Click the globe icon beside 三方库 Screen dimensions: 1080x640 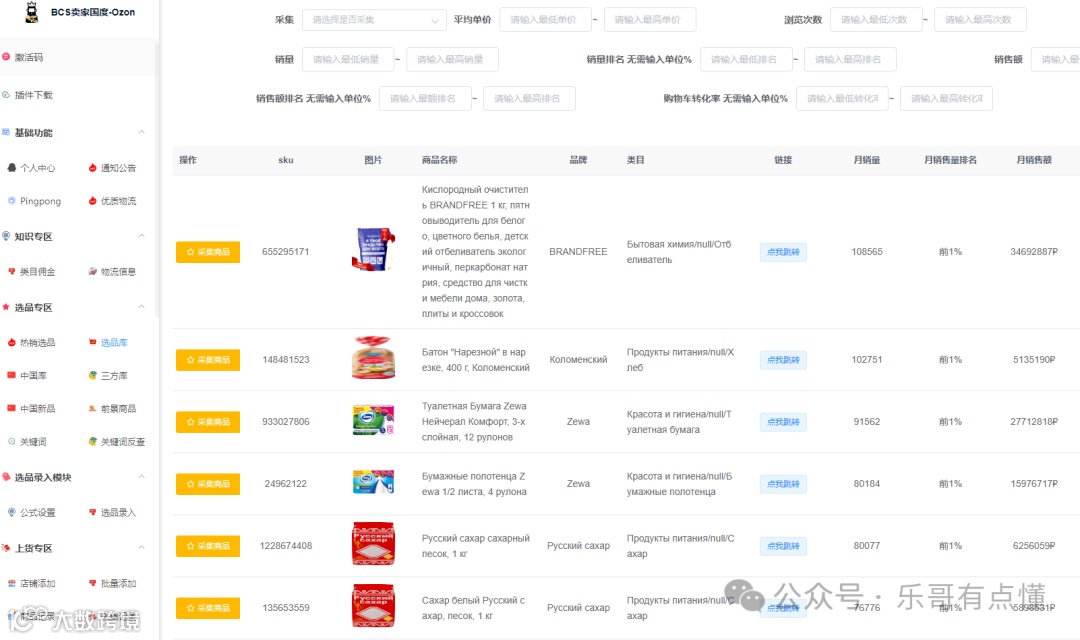coord(92,375)
